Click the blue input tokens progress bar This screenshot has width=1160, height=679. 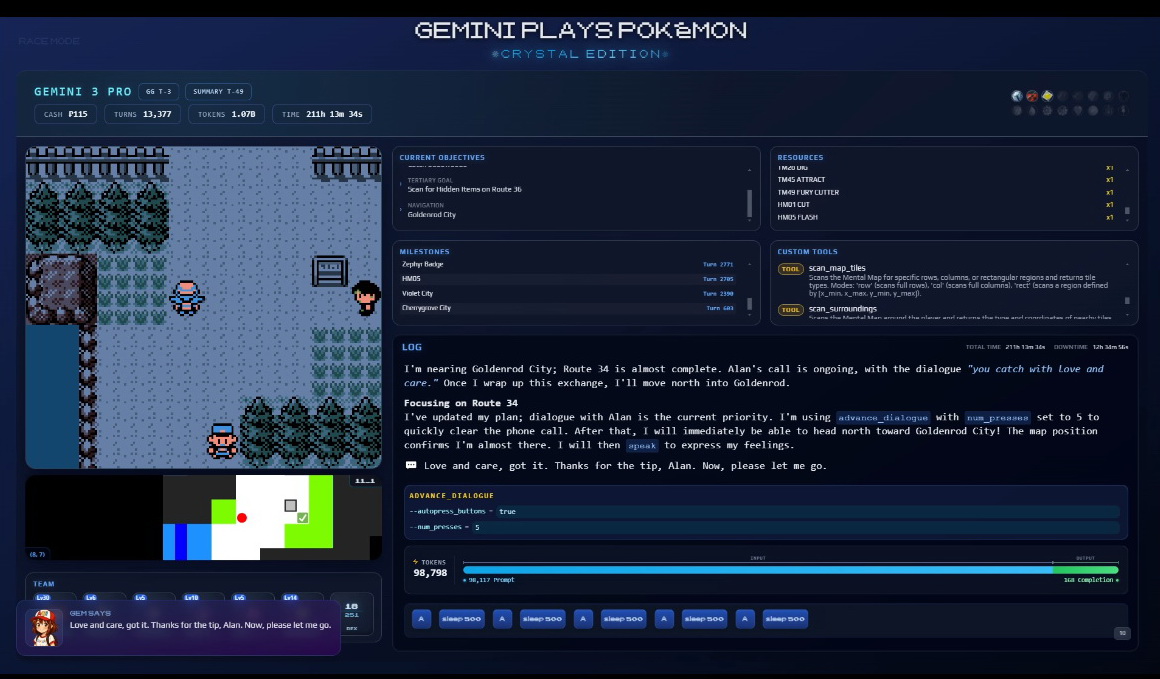[756, 569]
